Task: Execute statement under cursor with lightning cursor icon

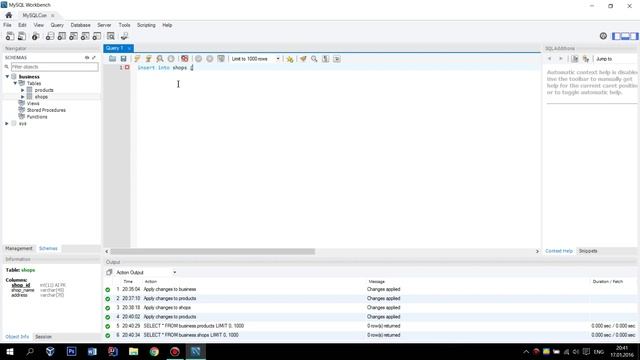Action: tap(149, 59)
